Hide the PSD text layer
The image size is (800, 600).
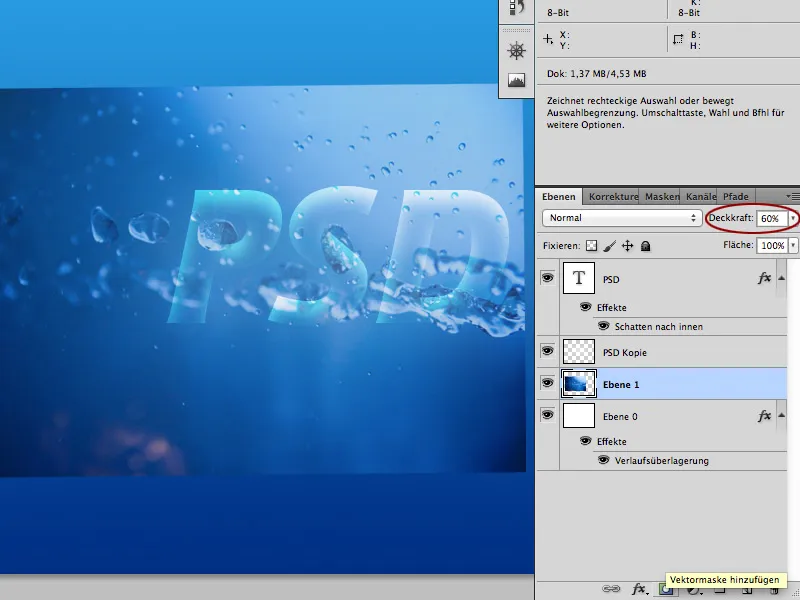[x=546, y=279]
